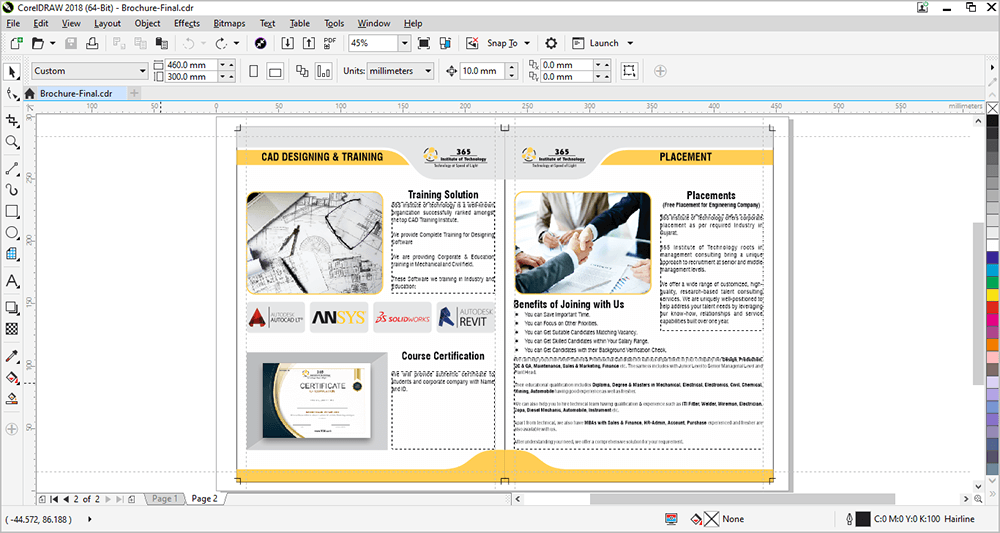Select the Zoom magnifier tool

tap(11, 142)
